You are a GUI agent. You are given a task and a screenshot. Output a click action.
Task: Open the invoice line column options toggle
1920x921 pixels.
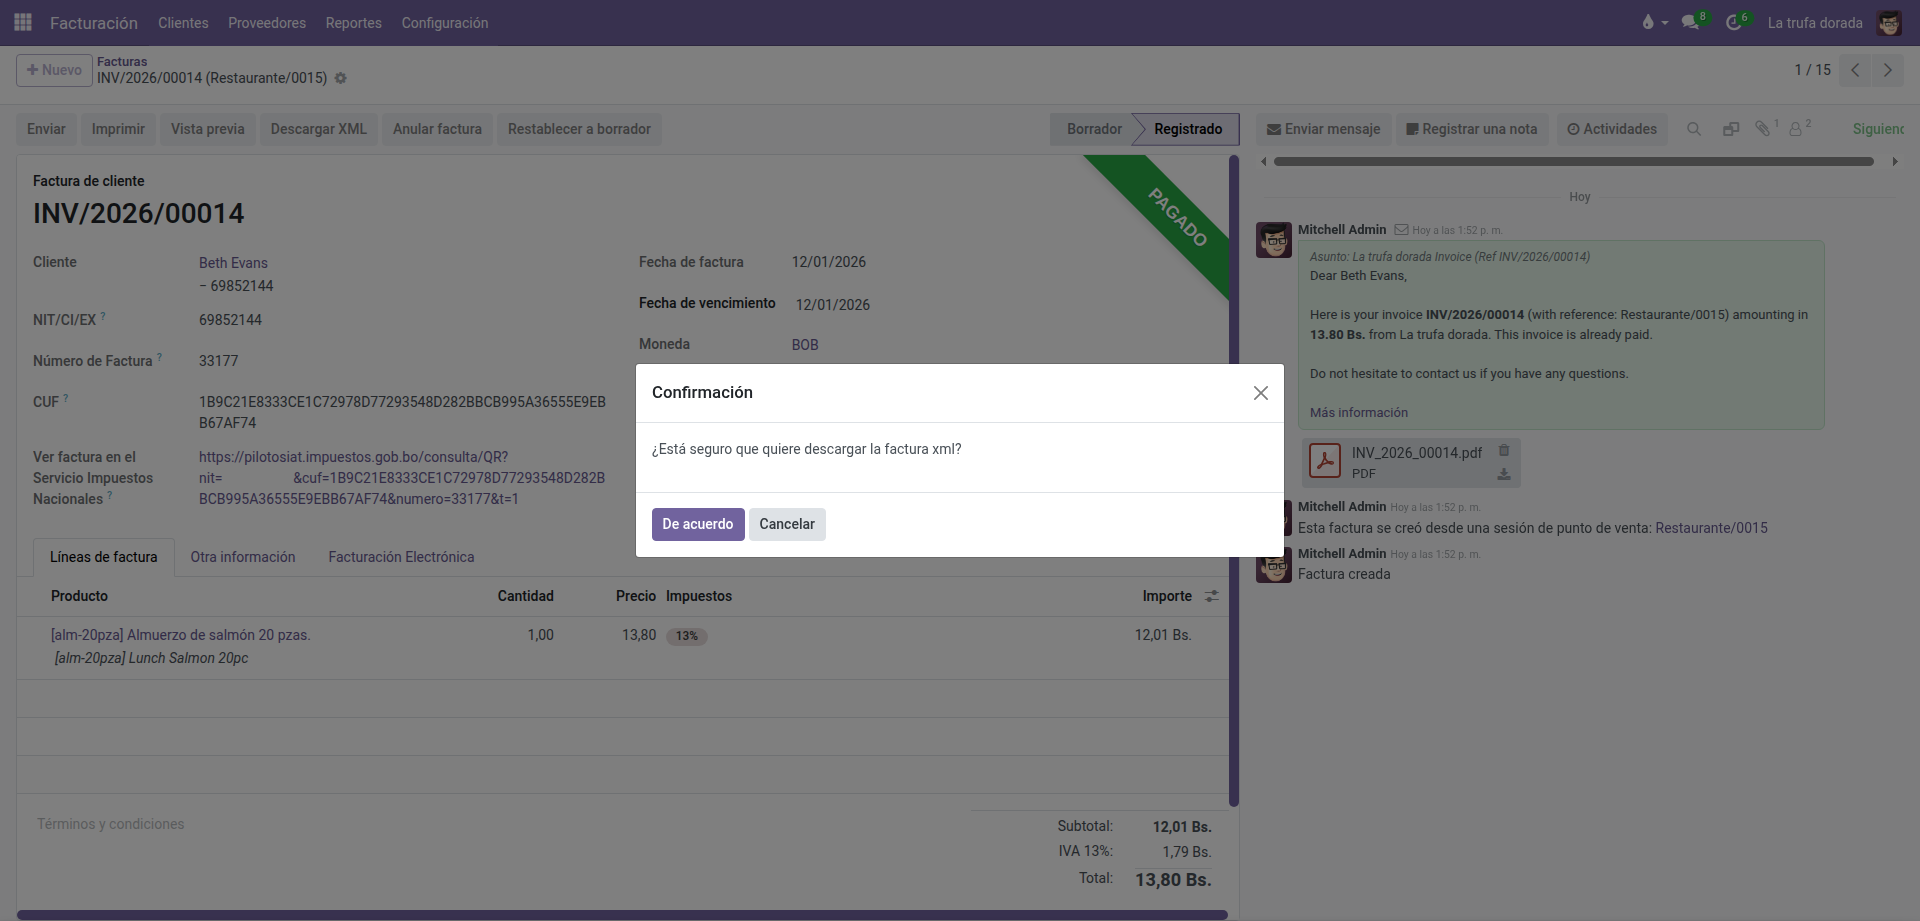pos(1211,596)
